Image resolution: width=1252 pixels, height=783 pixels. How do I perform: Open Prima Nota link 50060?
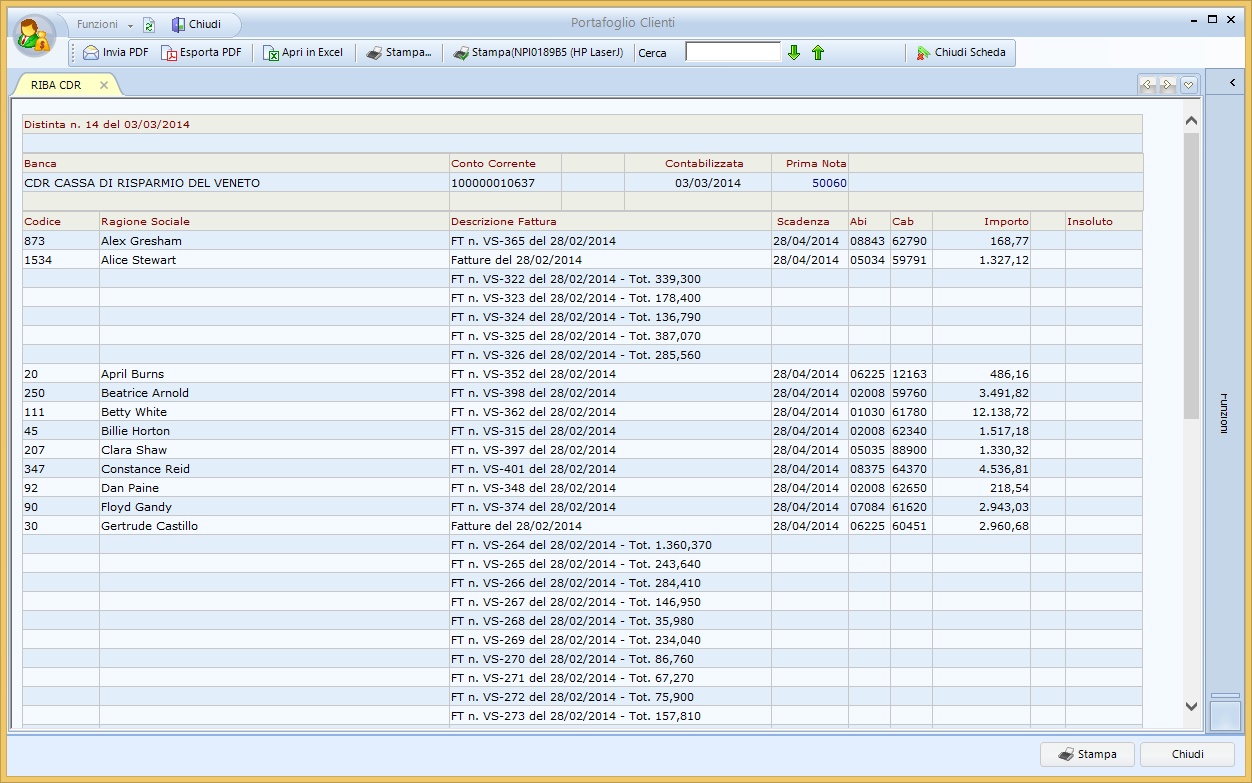pos(829,183)
